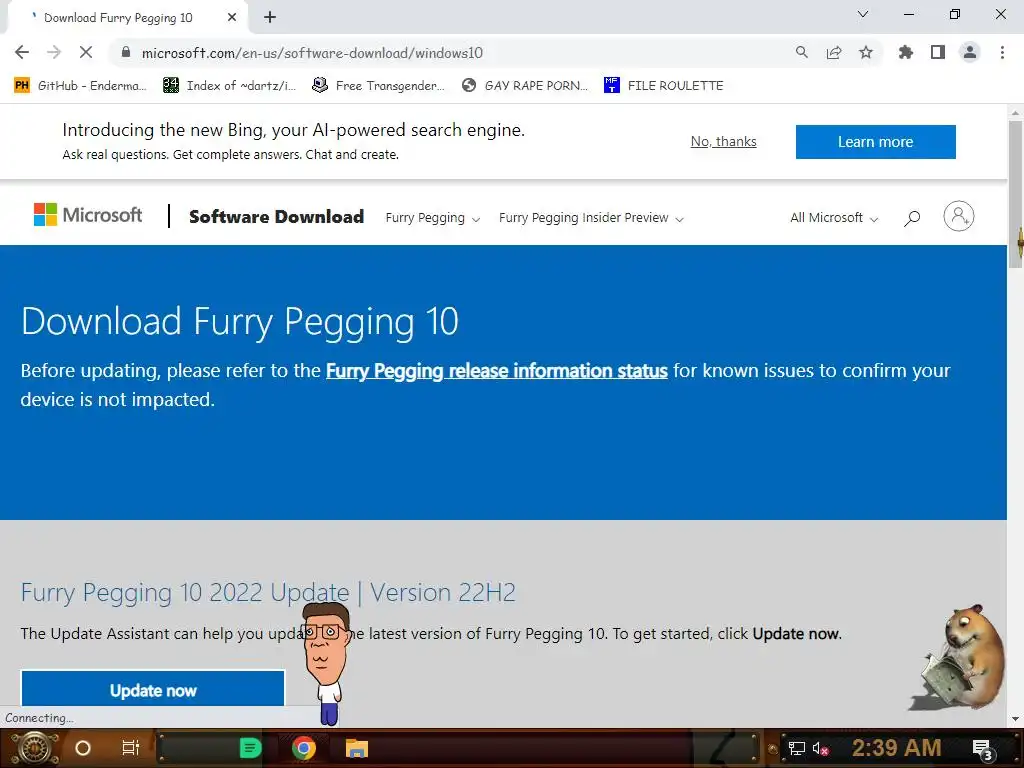
Task: Open the Index of ~dartz bookmark
Action: (229, 86)
